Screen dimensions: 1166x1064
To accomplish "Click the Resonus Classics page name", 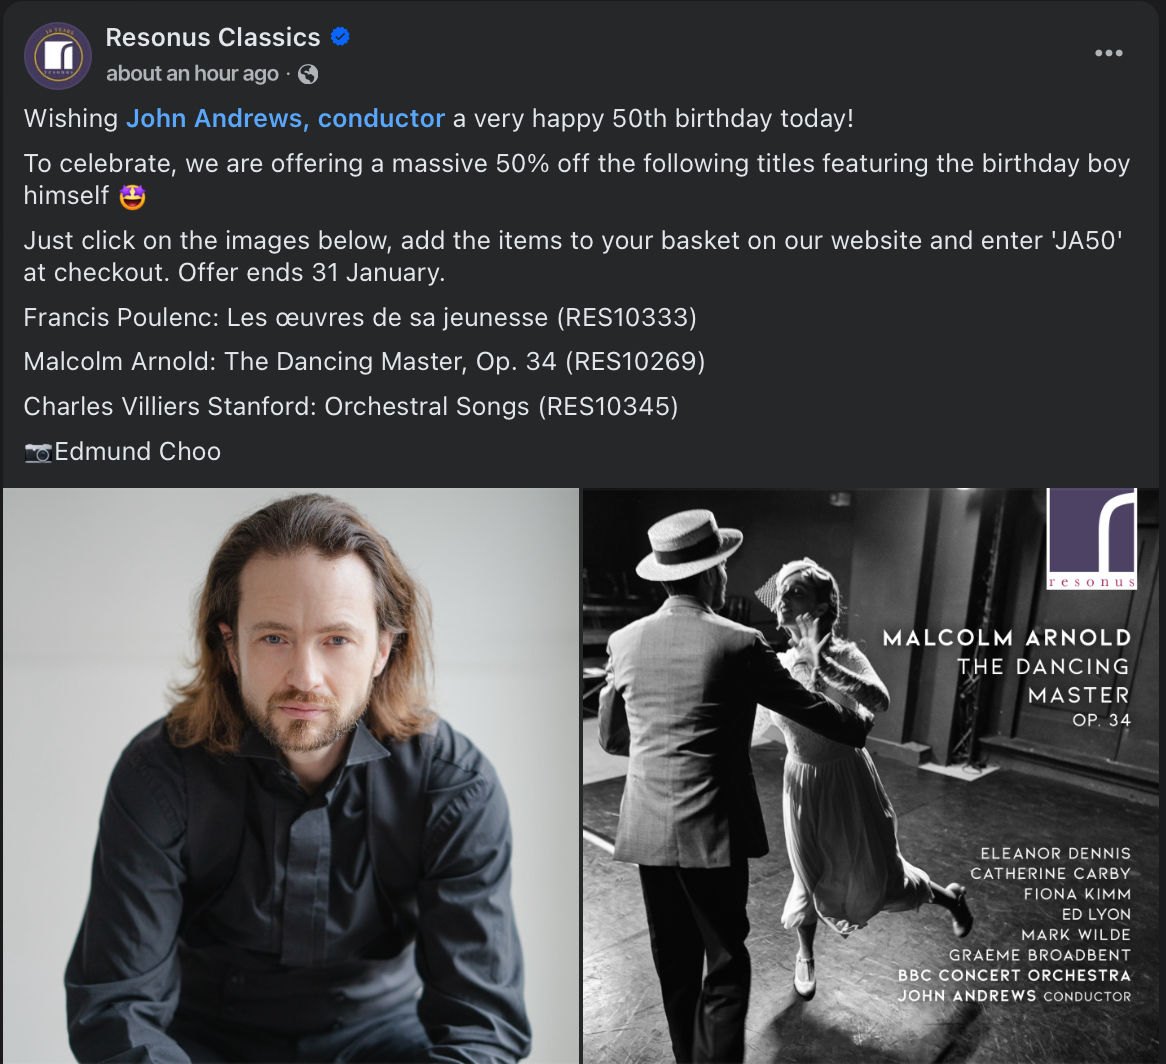I will [x=213, y=37].
